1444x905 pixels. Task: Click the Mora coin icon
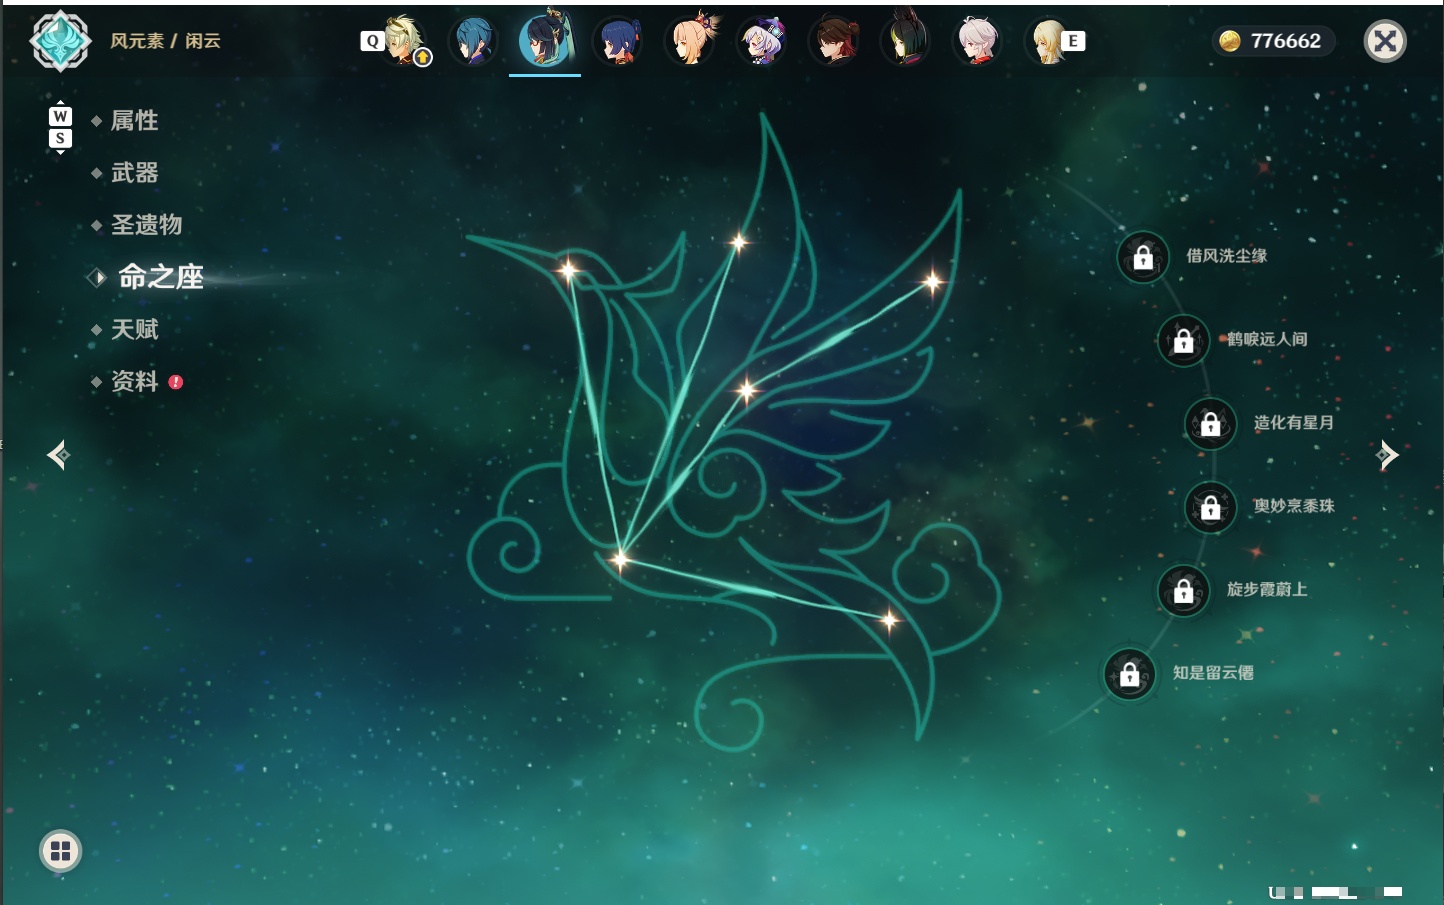tap(1230, 41)
